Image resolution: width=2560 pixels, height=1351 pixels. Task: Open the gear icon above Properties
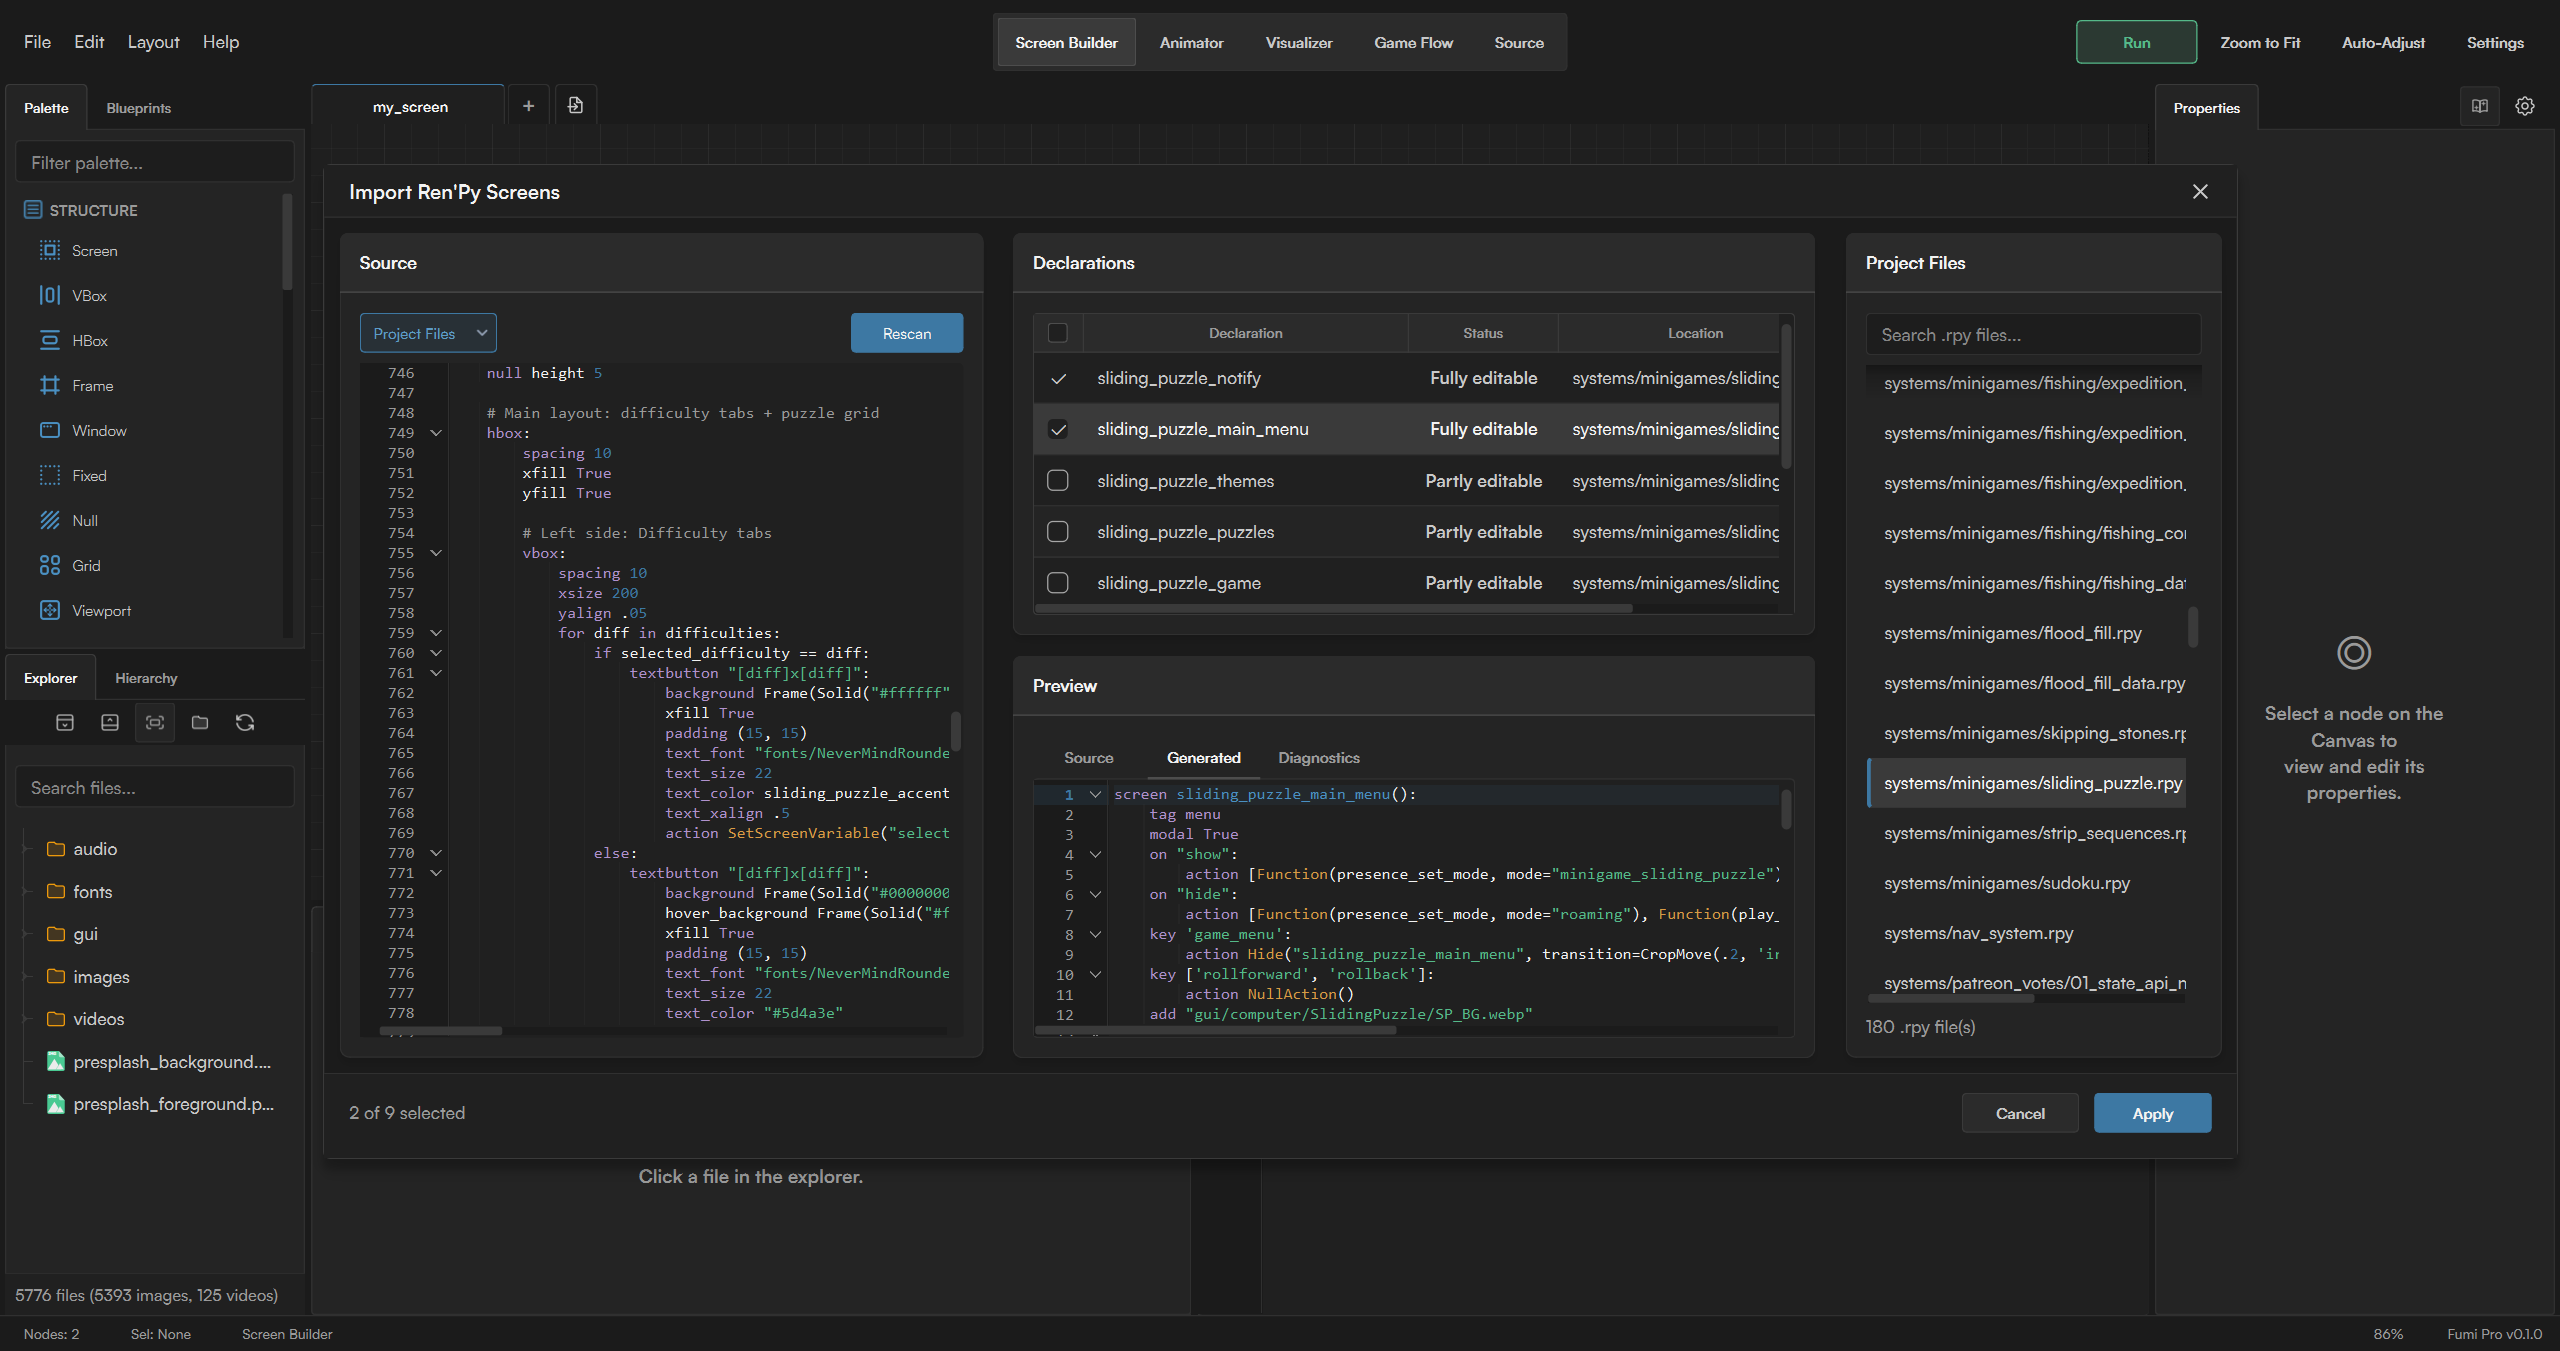[2525, 106]
